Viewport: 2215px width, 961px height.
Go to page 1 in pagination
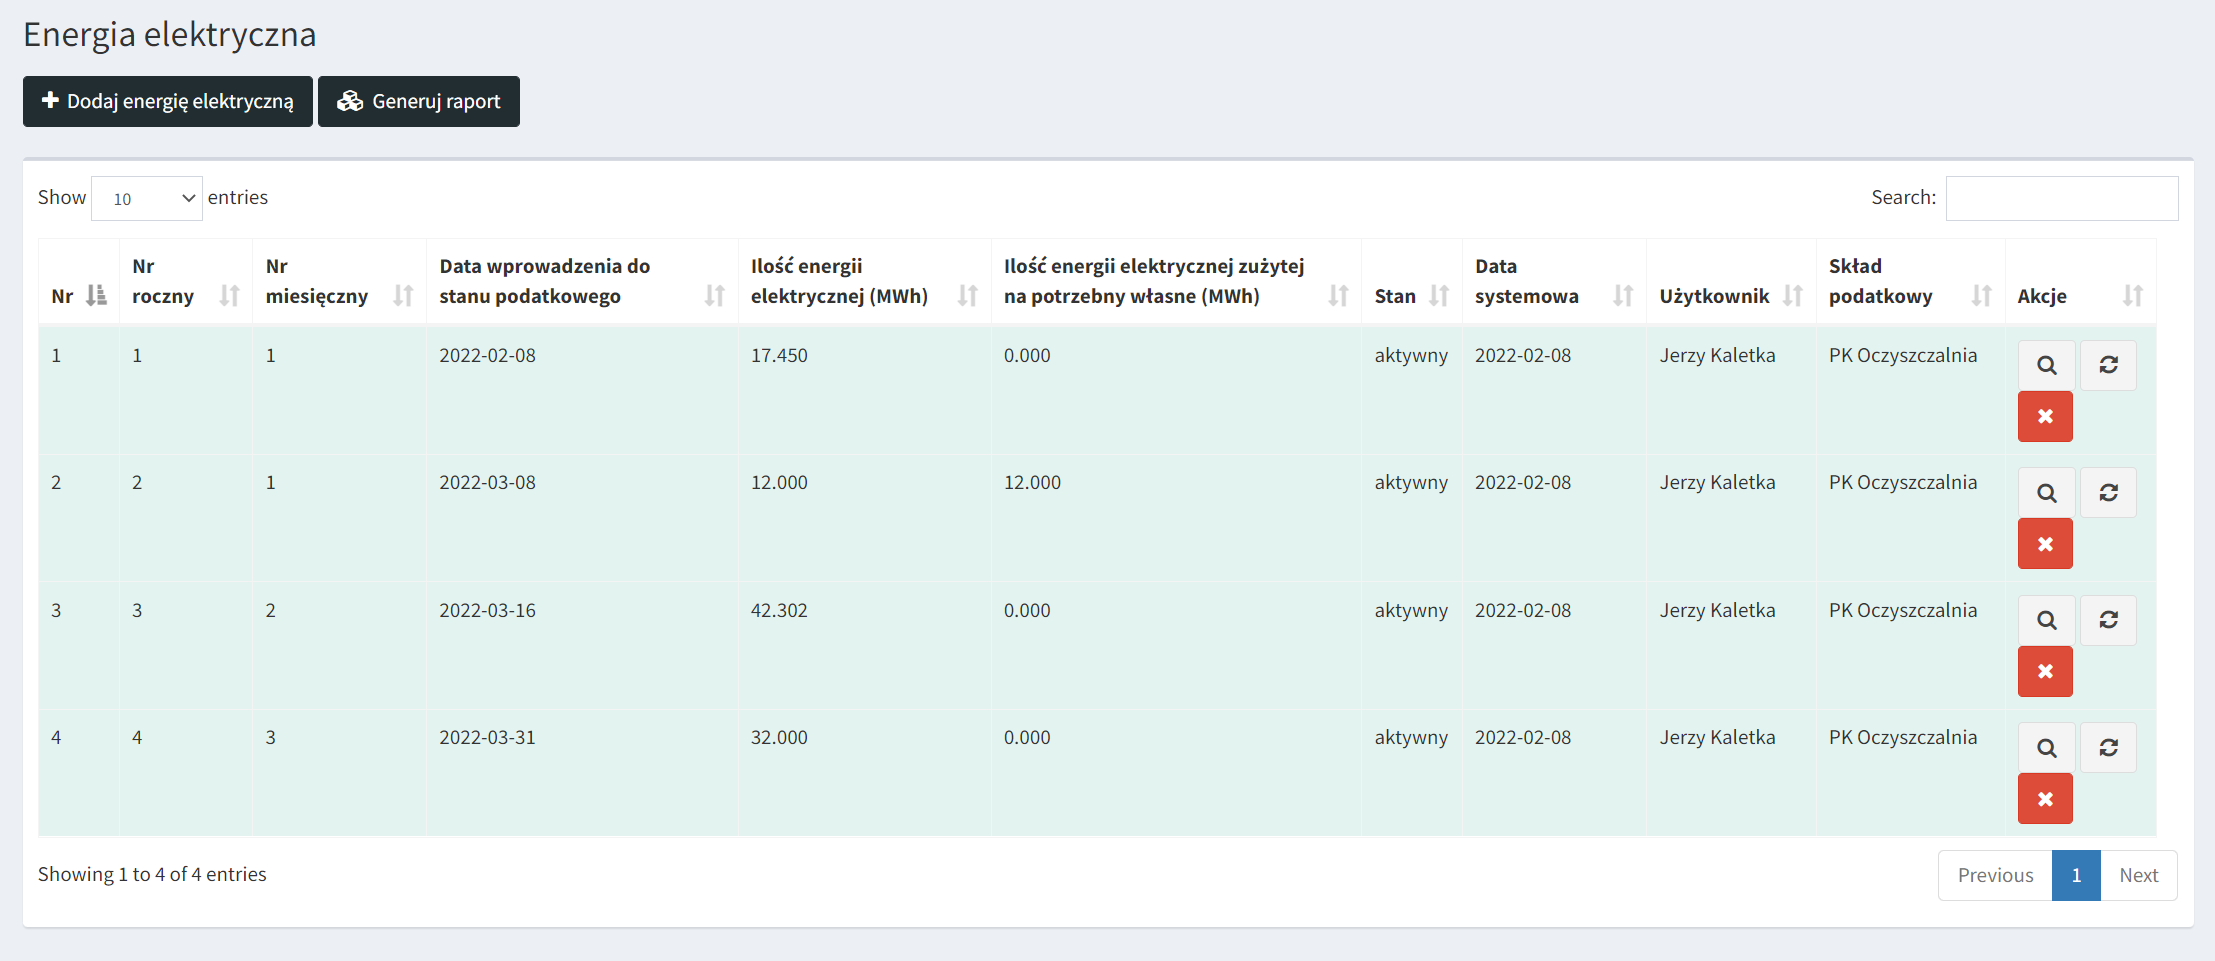[2075, 875]
